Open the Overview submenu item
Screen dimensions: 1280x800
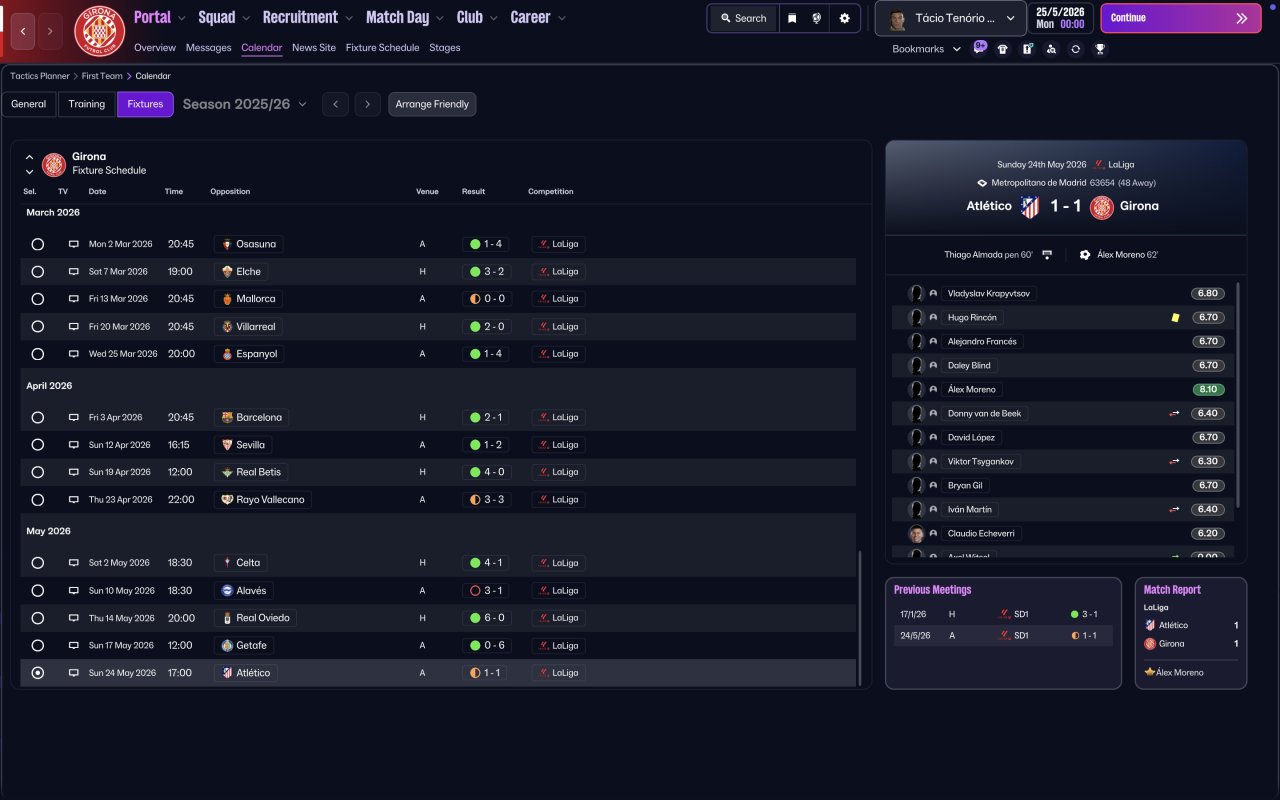click(155, 47)
